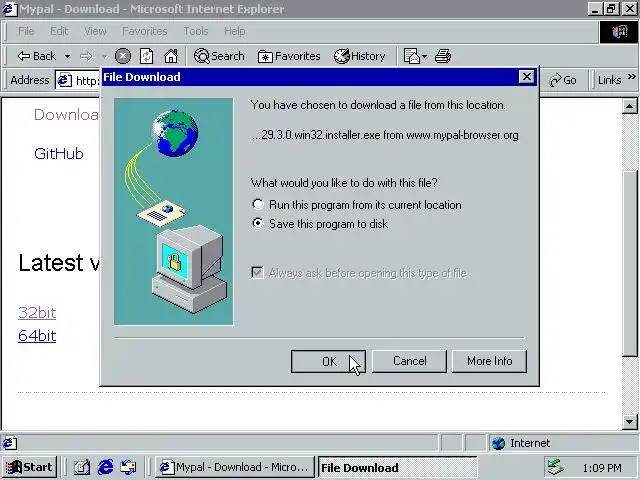Click the Mail toolbar icon
640x480 pixels.
point(411,56)
